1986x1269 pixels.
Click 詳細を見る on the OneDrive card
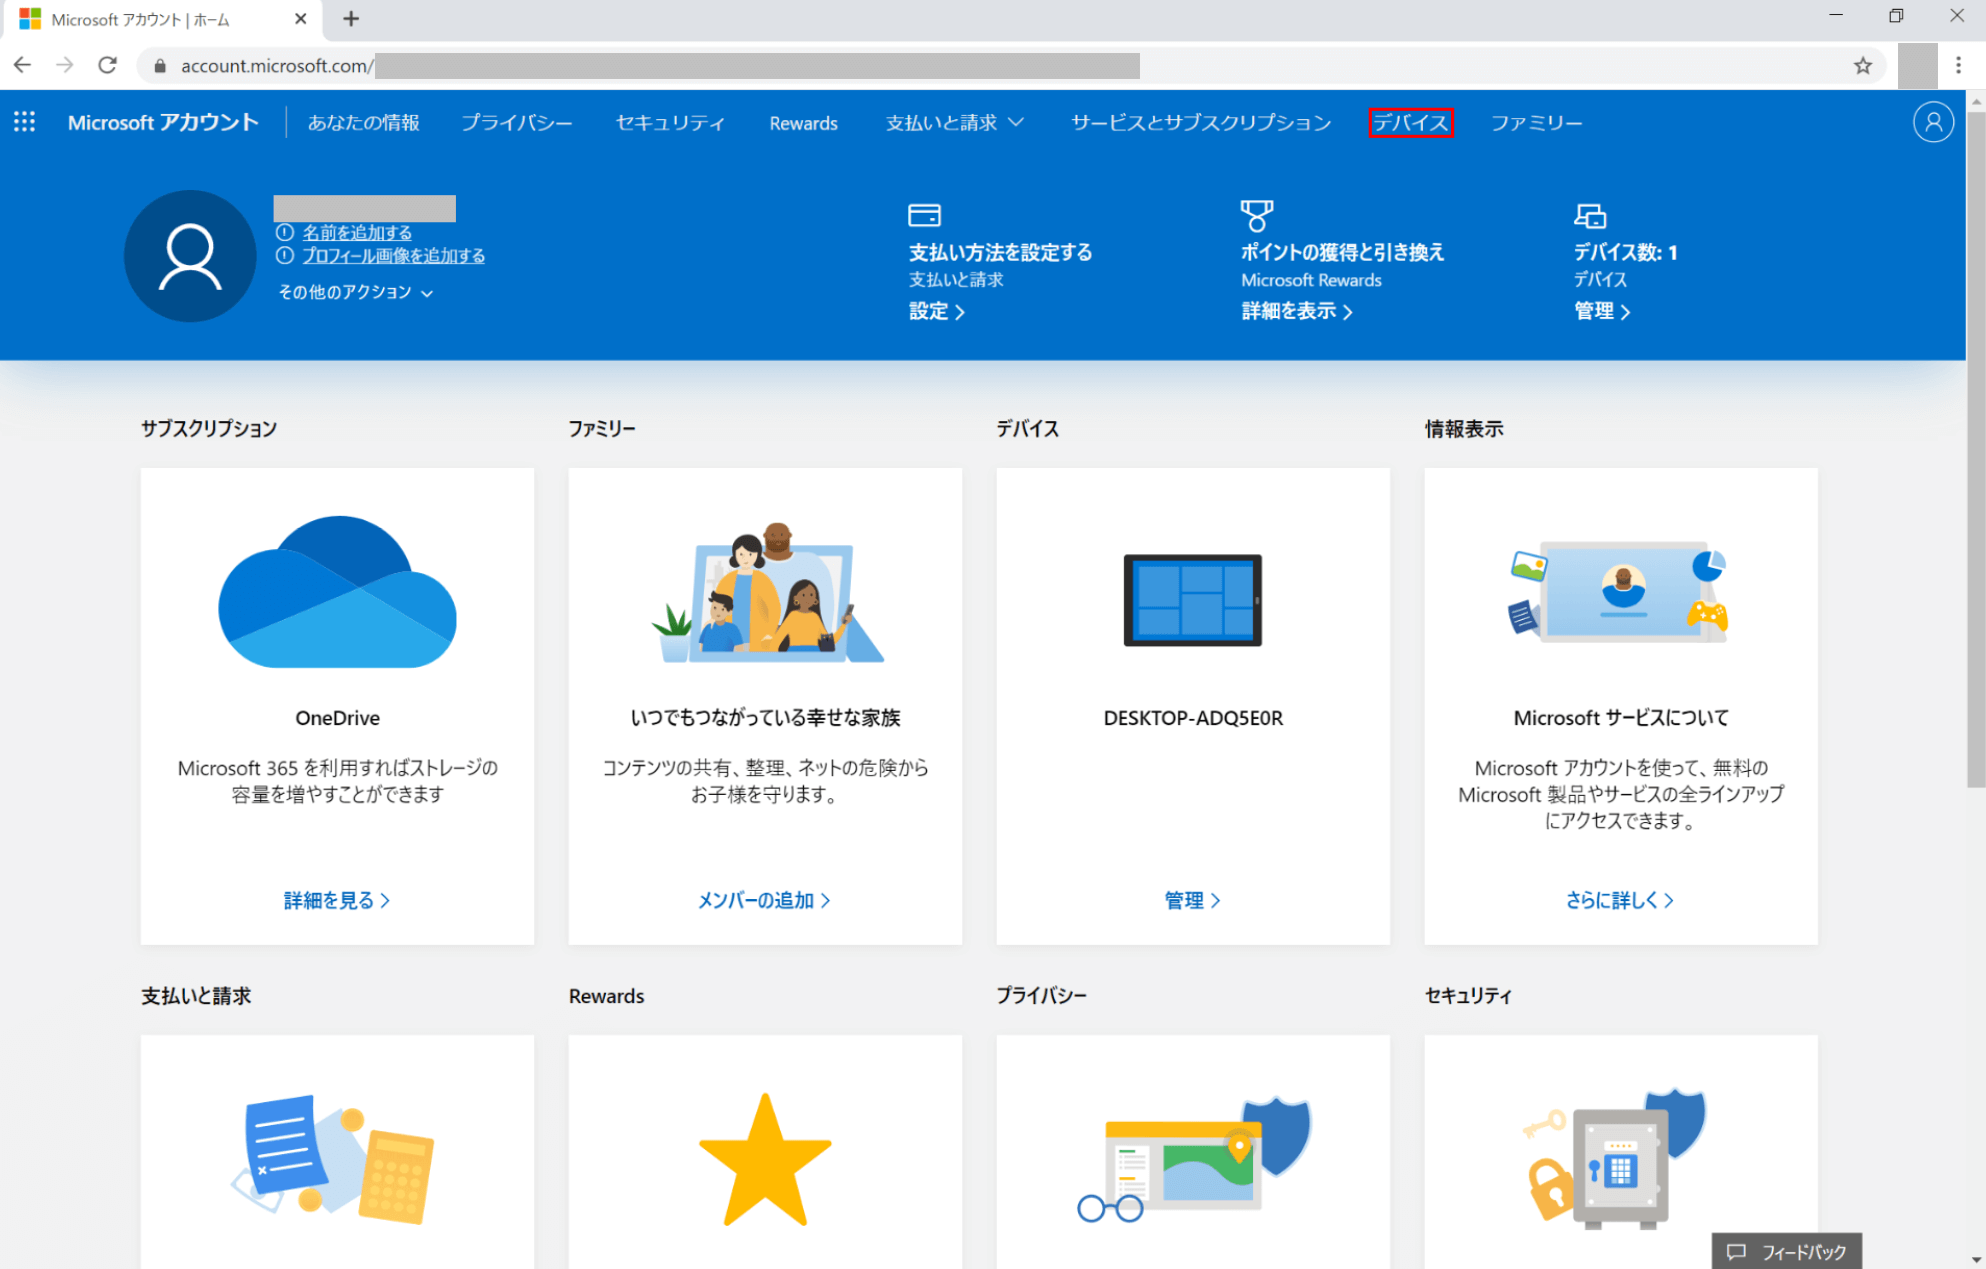tap(337, 900)
